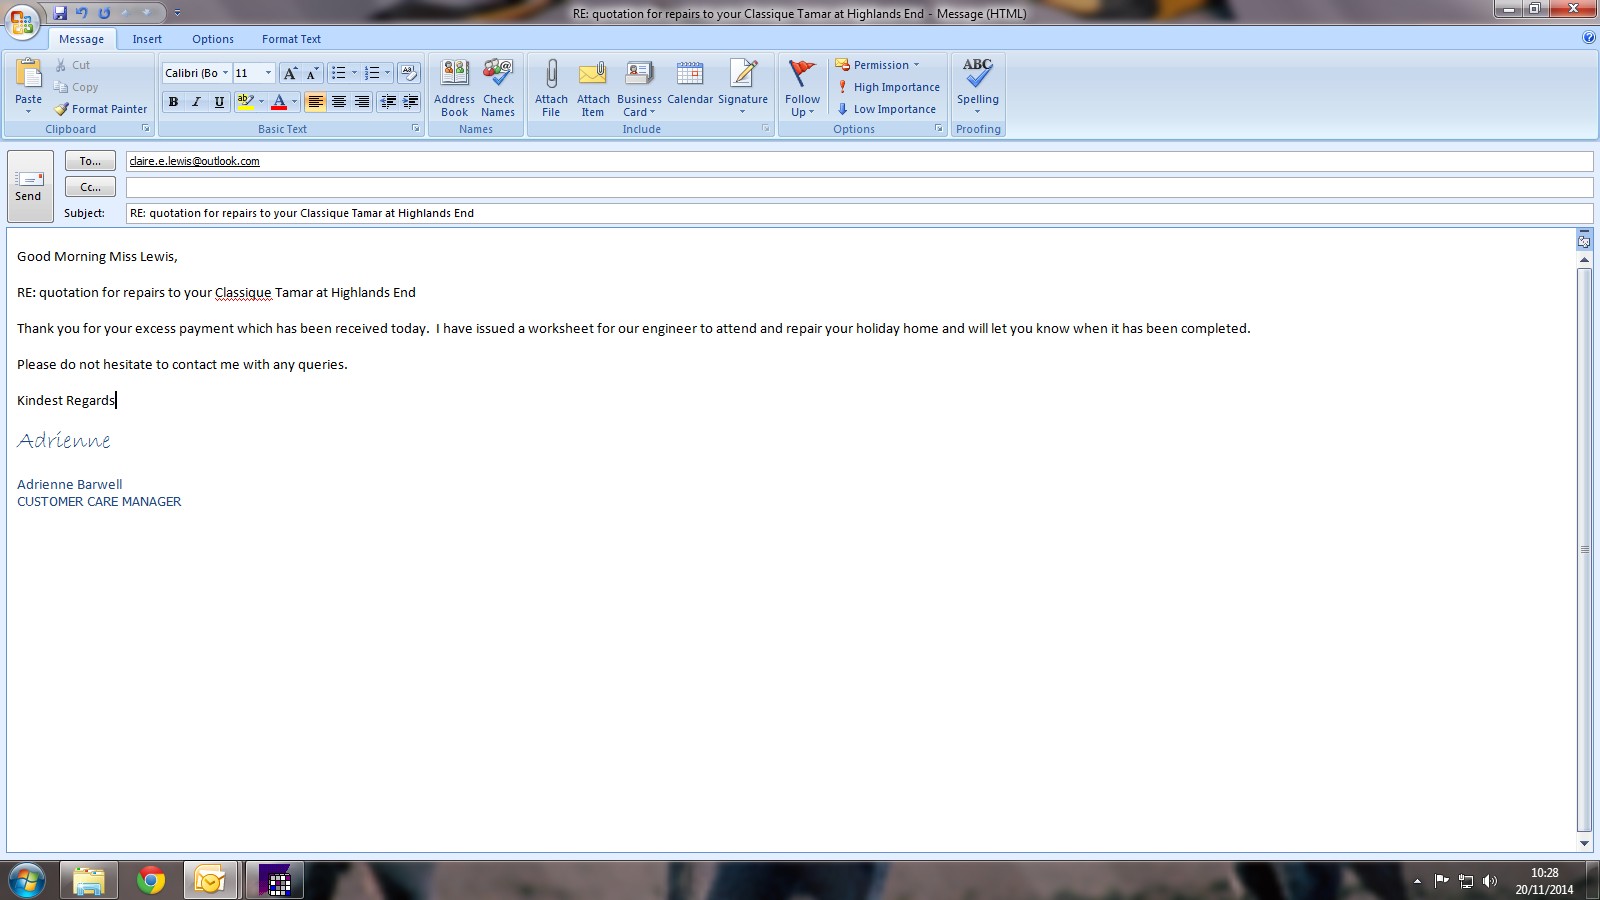Open Outlook Help question mark icon

(1589, 38)
